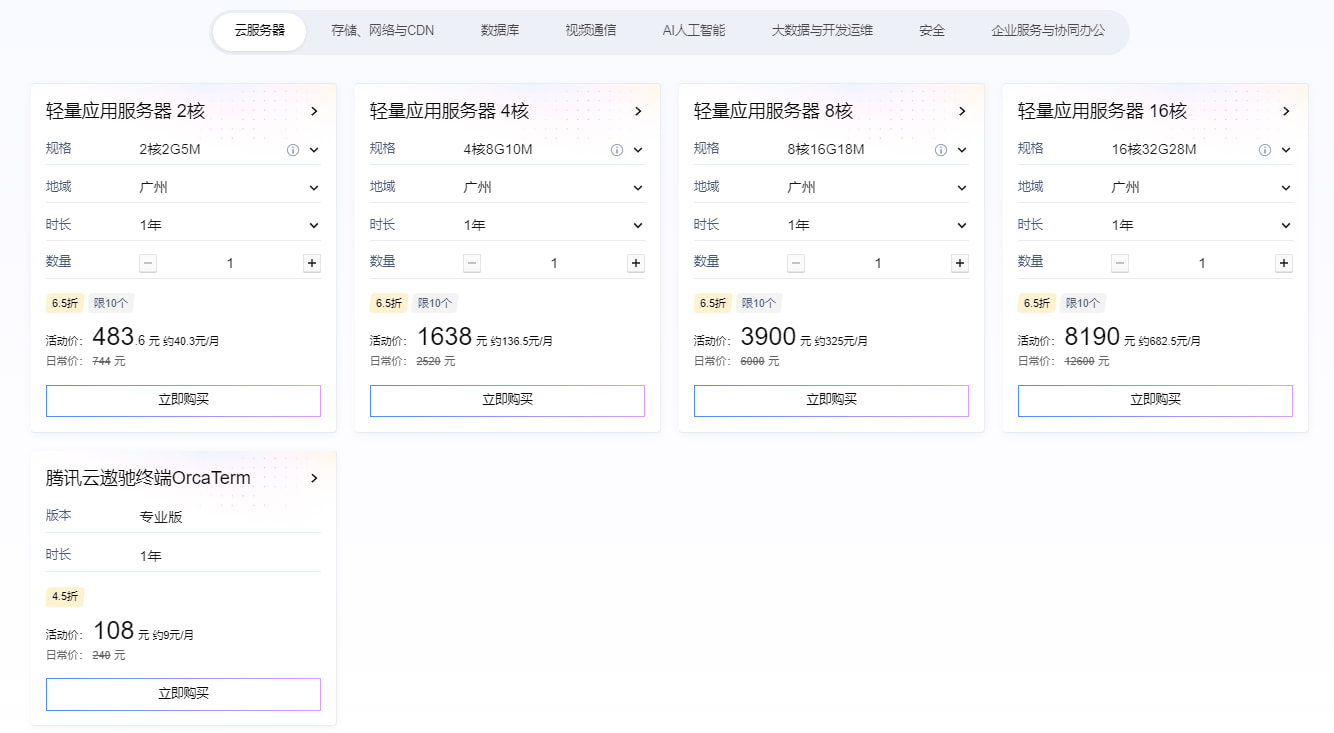Screen dimensions: 1334x733
Task: Click 立即购买 on the 4核 server card
Action: [507, 400]
